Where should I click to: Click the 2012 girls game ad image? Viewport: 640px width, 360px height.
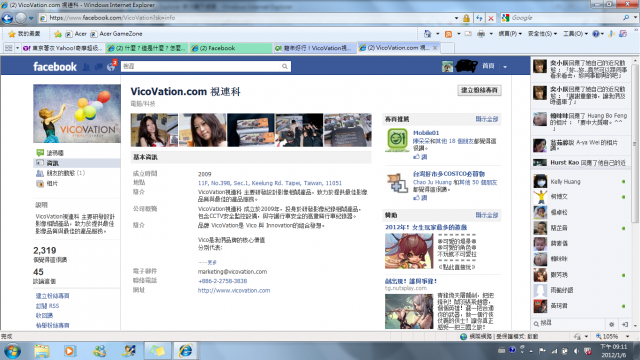click(x=409, y=251)
